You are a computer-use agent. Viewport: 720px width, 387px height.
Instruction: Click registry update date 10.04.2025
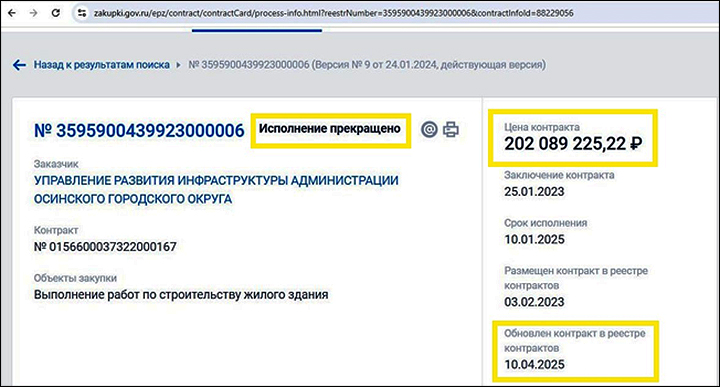tap(534, 365)
